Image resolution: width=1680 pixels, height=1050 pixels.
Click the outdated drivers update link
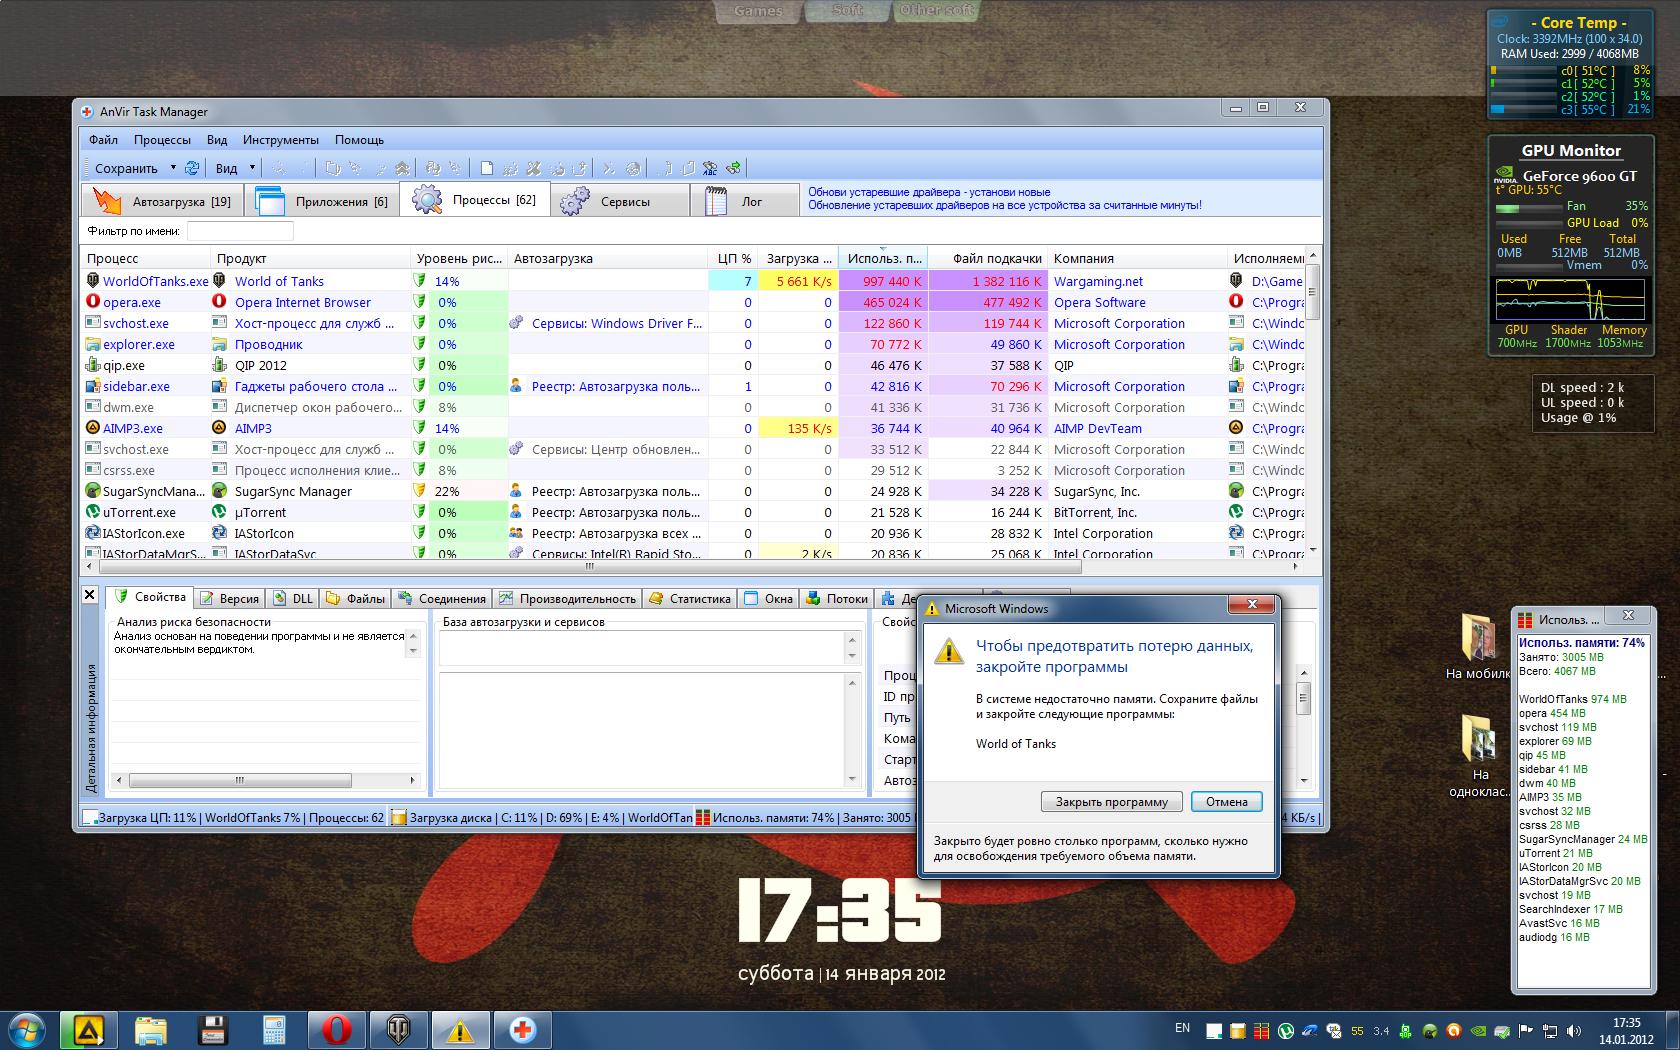tap(1005, 198)
